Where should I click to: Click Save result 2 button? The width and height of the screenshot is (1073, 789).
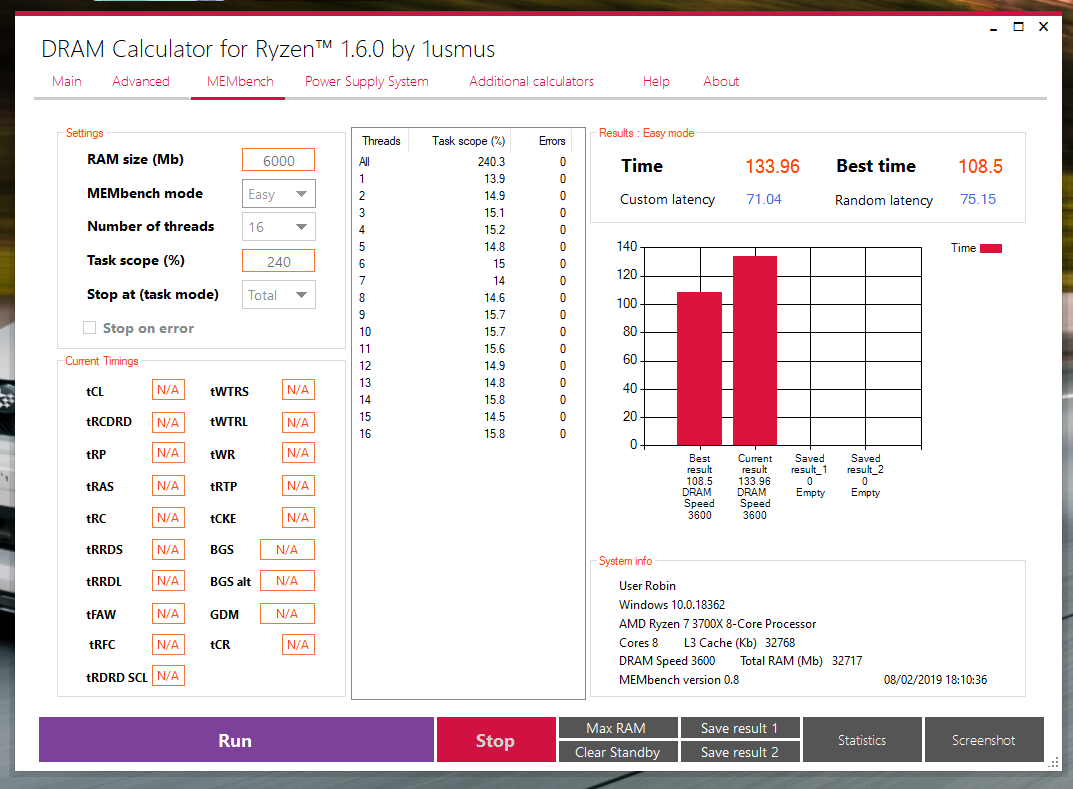tap(740, 751)
